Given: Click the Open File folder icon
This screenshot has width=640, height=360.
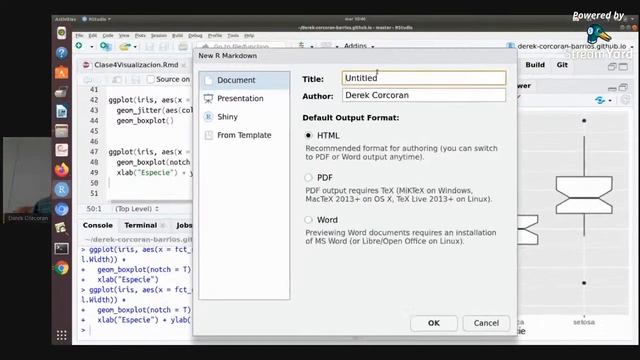Looking at the screenshot, I should (x=125, y=47).
